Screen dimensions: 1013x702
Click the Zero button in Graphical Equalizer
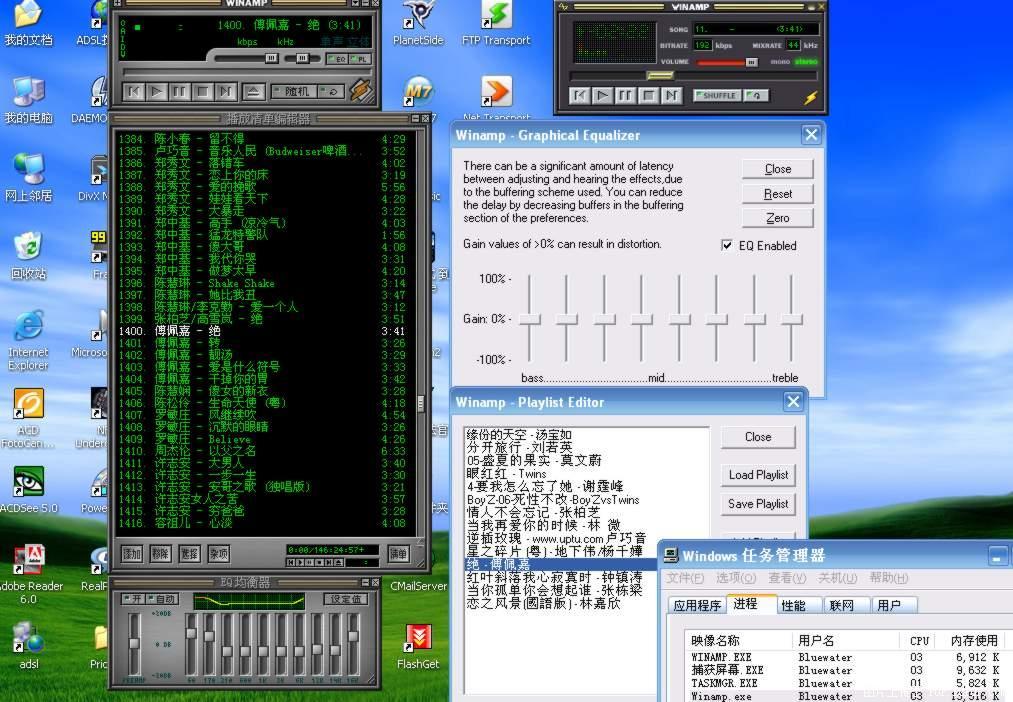(x=777, y=218)
